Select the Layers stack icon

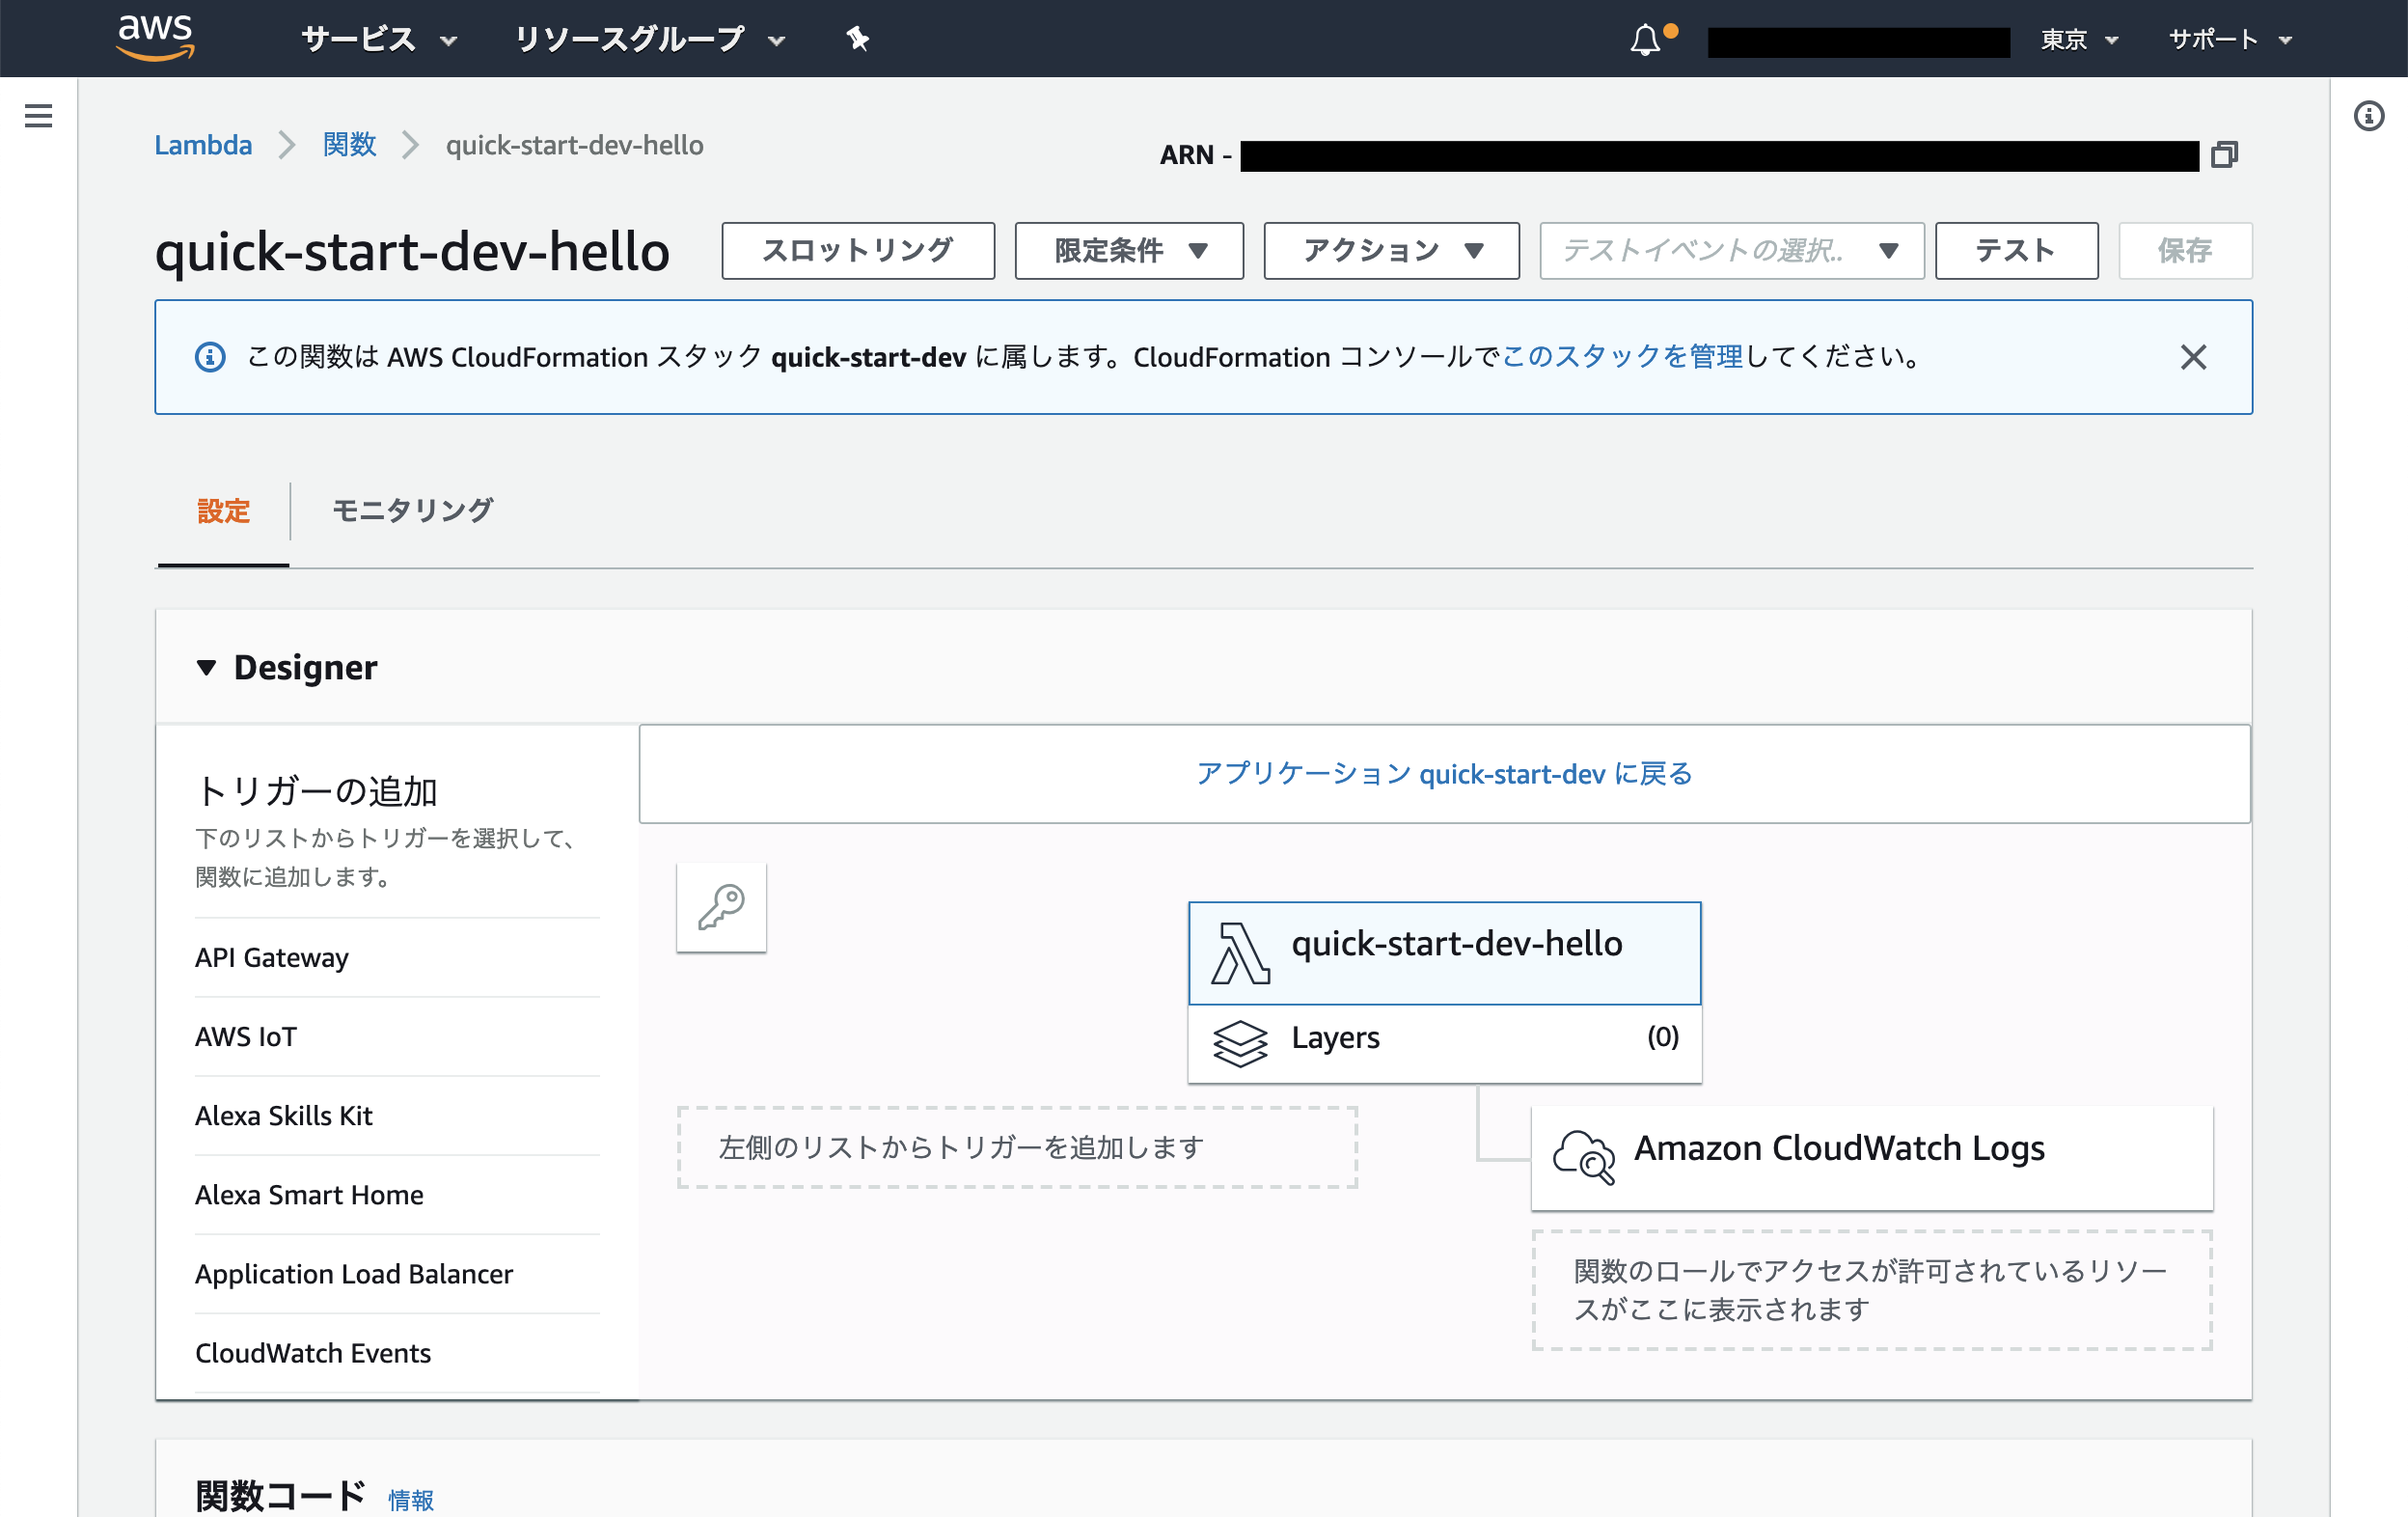coord(1240,1042)
